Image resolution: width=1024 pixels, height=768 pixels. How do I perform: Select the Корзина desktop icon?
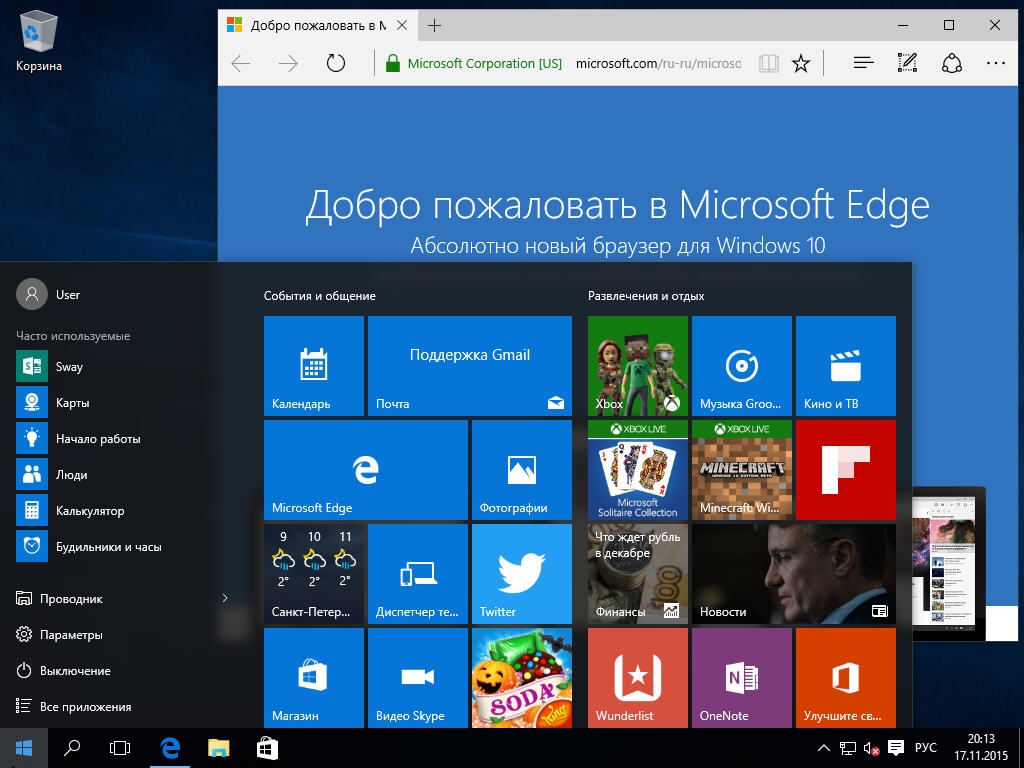tap(39, 40)
